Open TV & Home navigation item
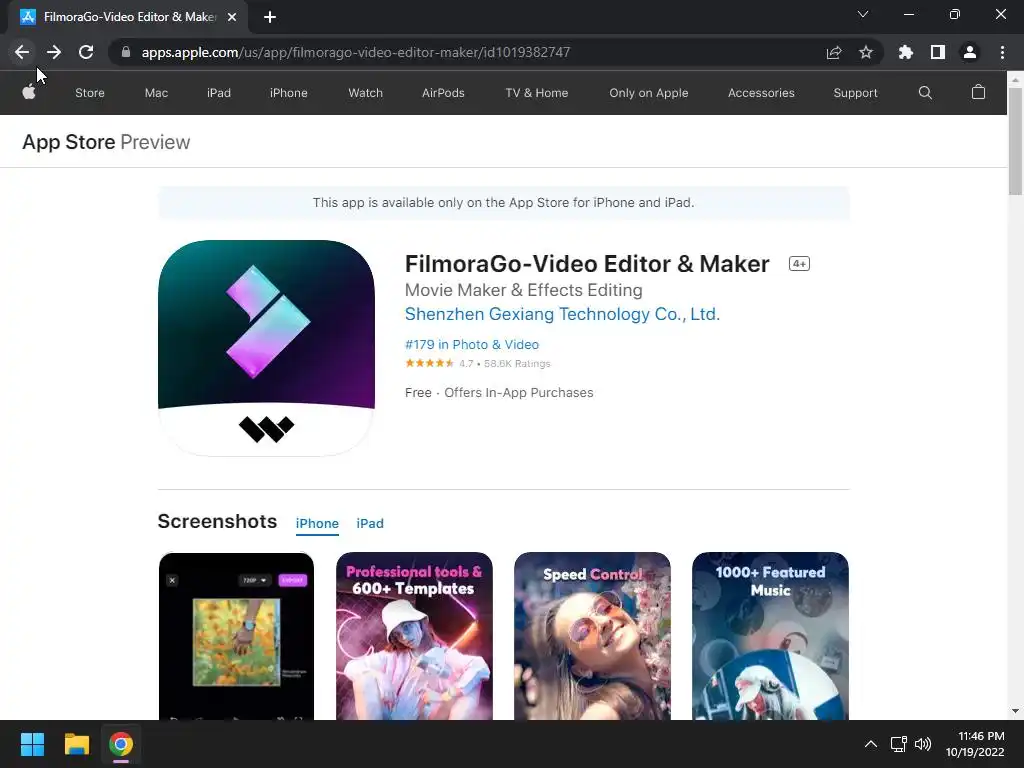Viewport: 1024px width, 768px height. pyautogui.click(x=537, y=93)
